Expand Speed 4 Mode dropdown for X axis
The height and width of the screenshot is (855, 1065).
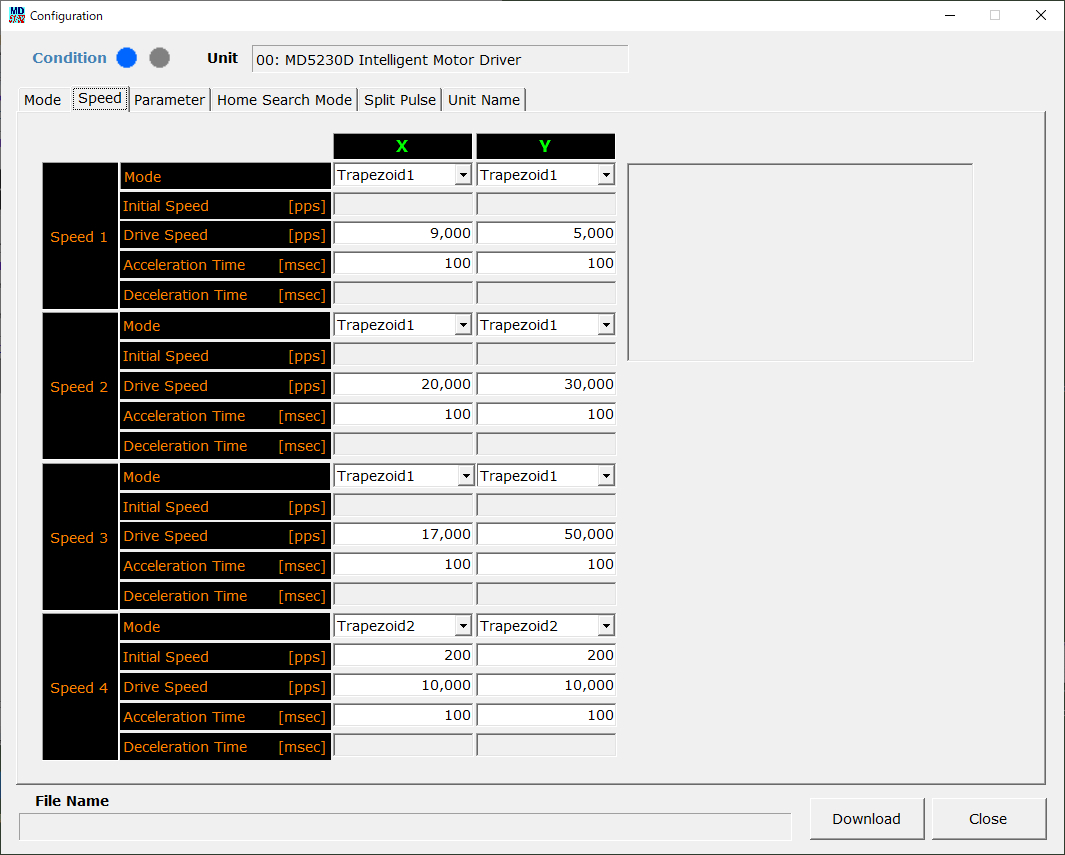point(462,626)
